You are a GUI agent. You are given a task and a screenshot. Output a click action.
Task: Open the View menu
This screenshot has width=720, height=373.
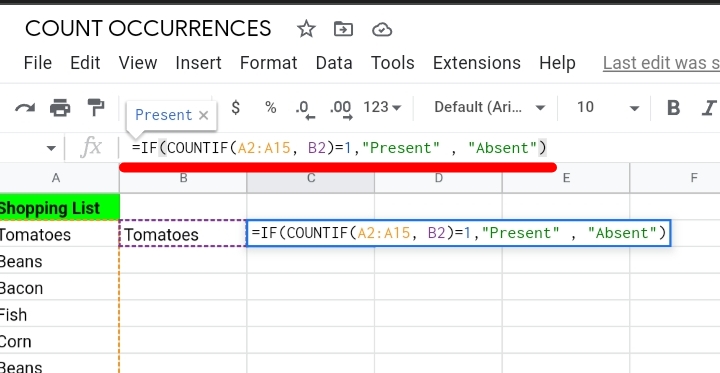(138, 63)
